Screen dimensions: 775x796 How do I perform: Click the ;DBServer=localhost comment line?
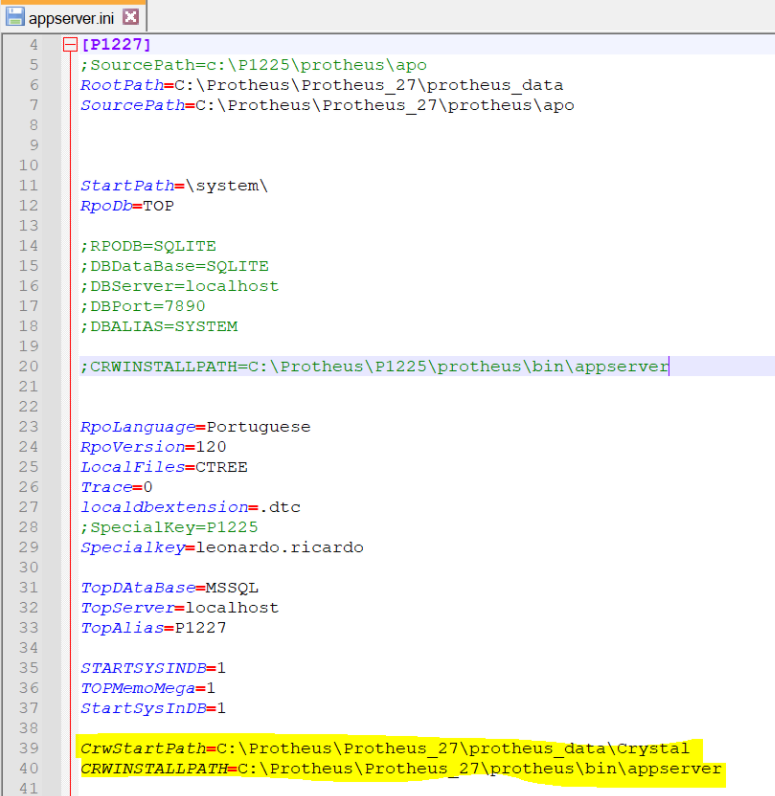tap(180, 286)
